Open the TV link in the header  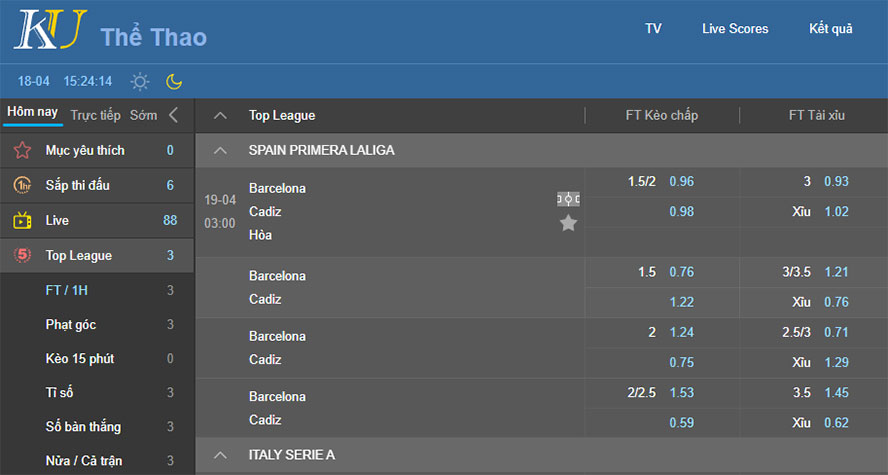(x=653, y=29)
